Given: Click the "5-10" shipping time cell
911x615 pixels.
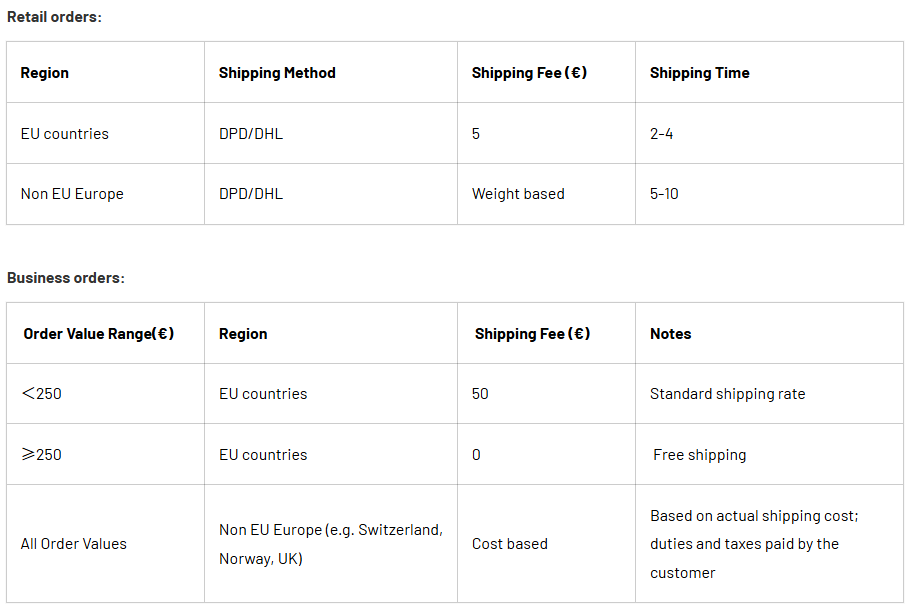Looking at the screenshot, I should point(664,194).
